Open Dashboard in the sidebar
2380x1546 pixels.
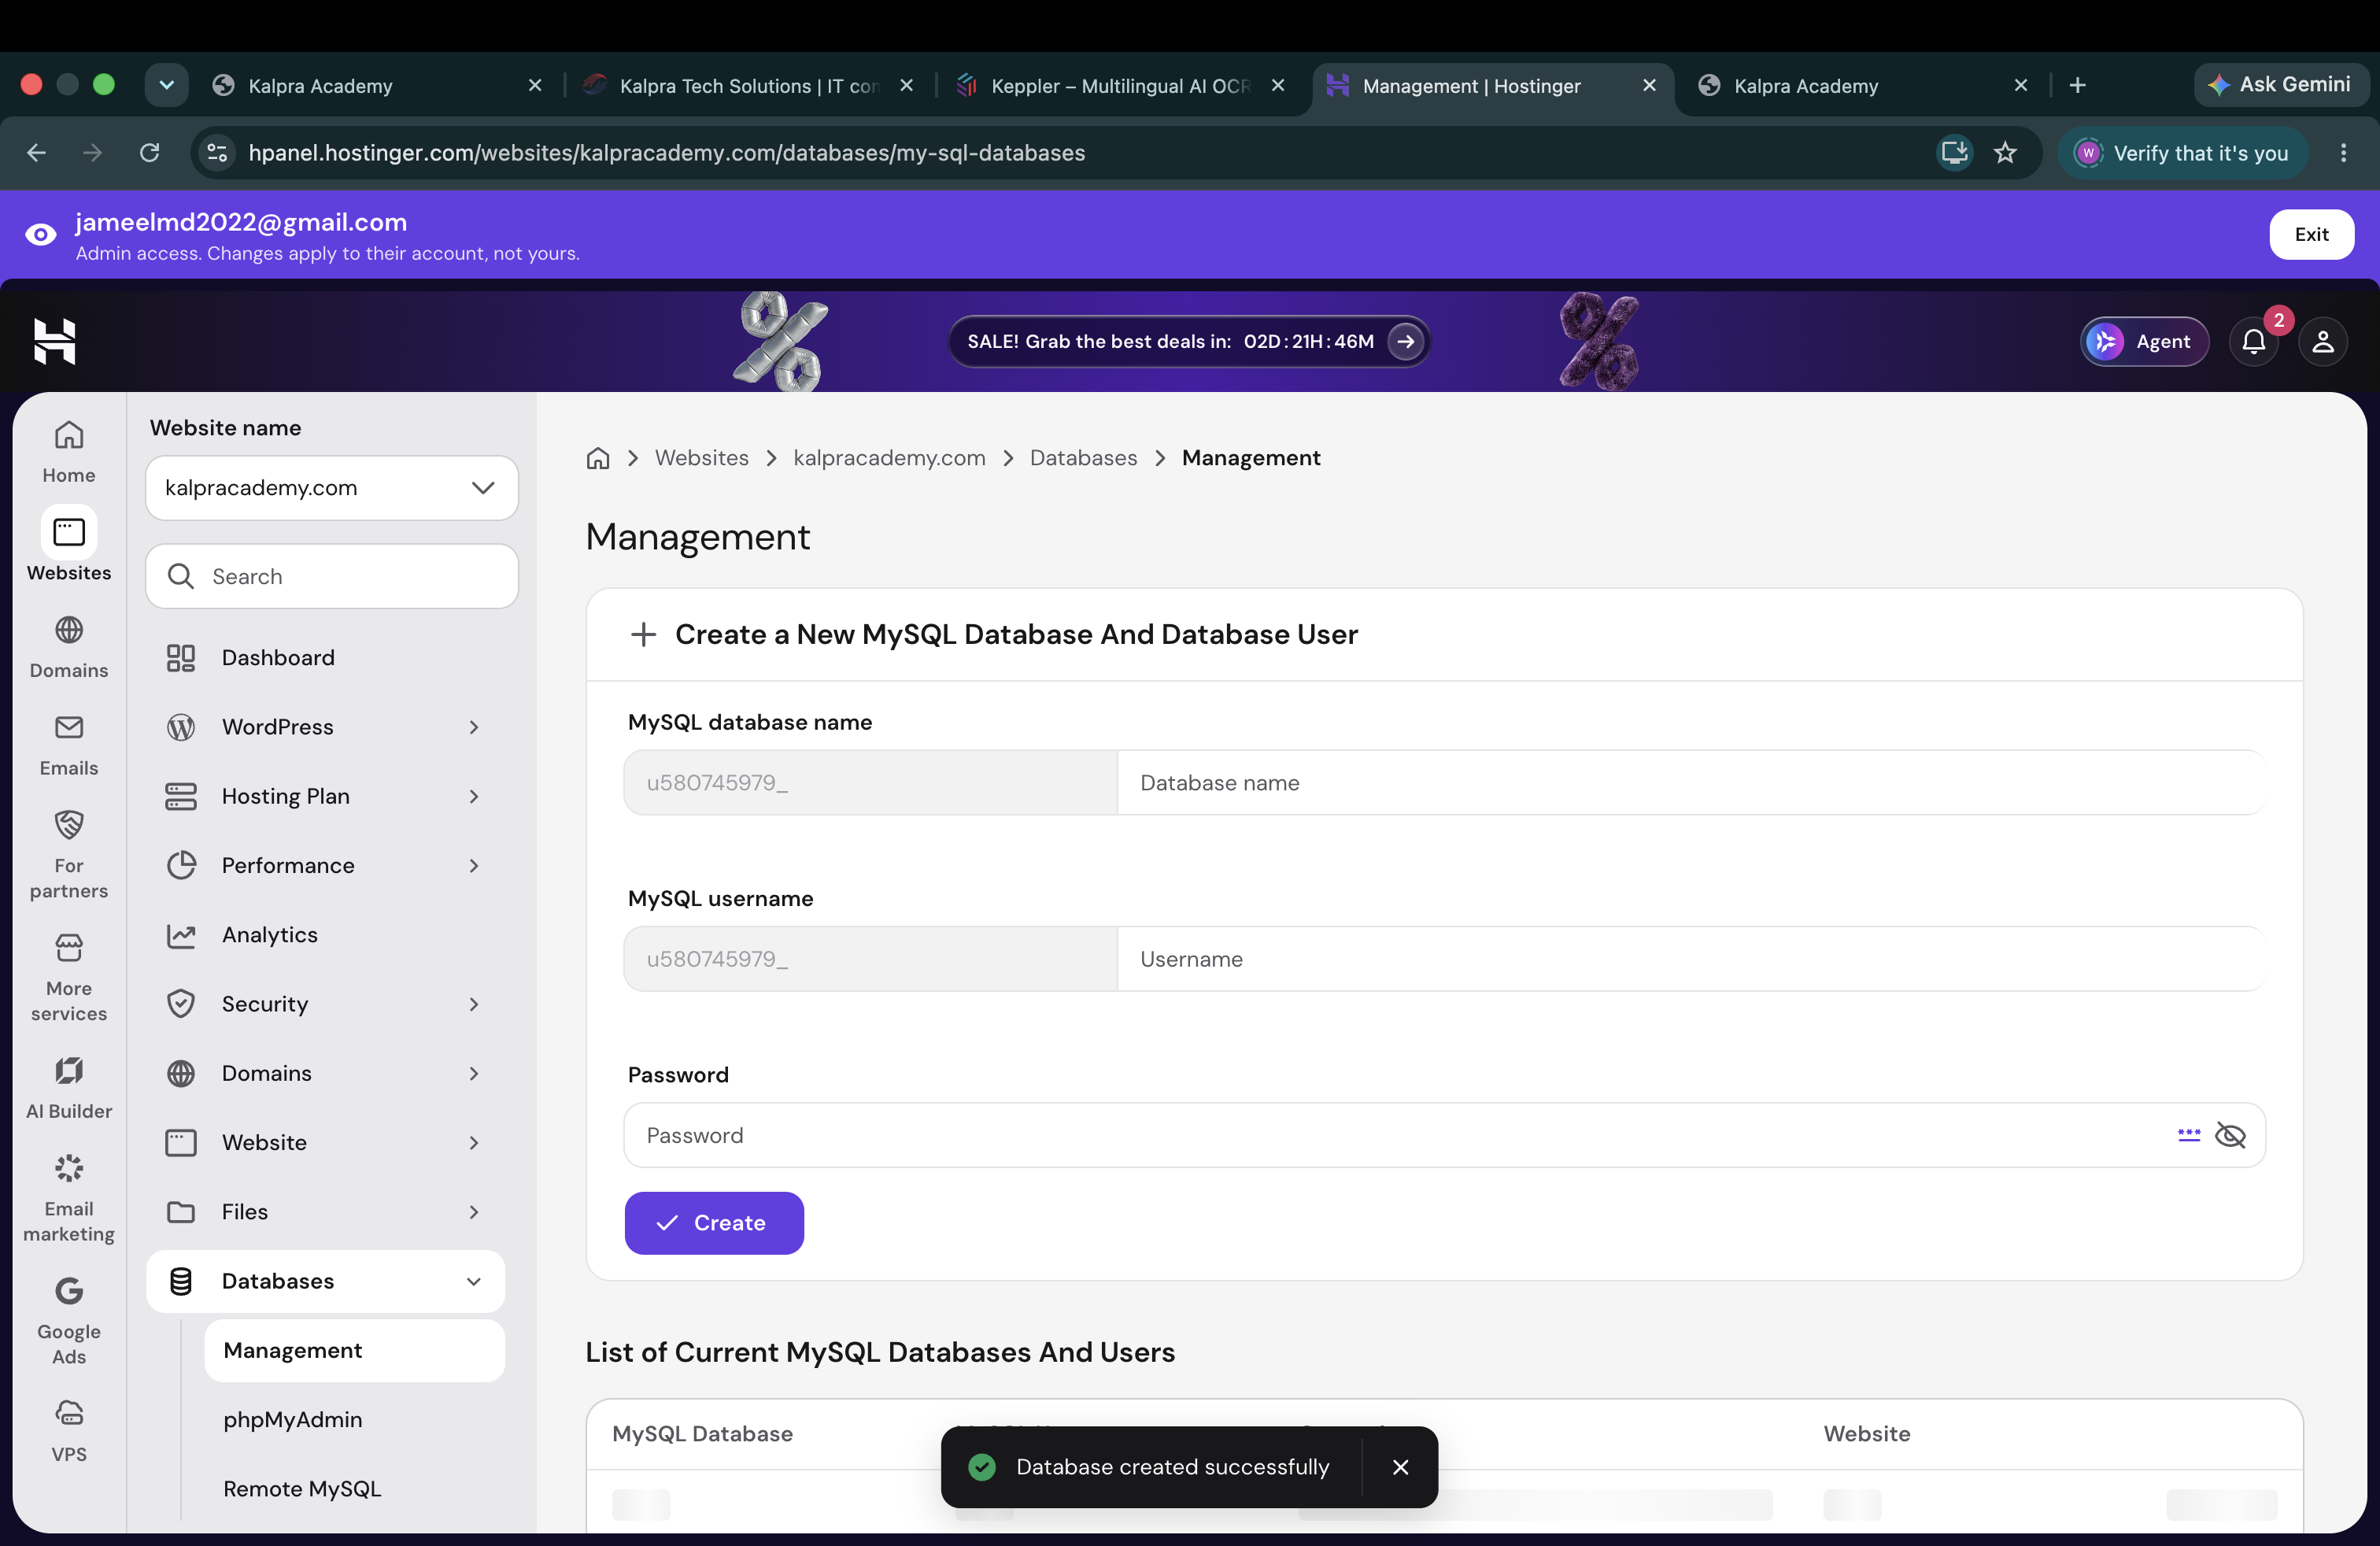[326, 658]
